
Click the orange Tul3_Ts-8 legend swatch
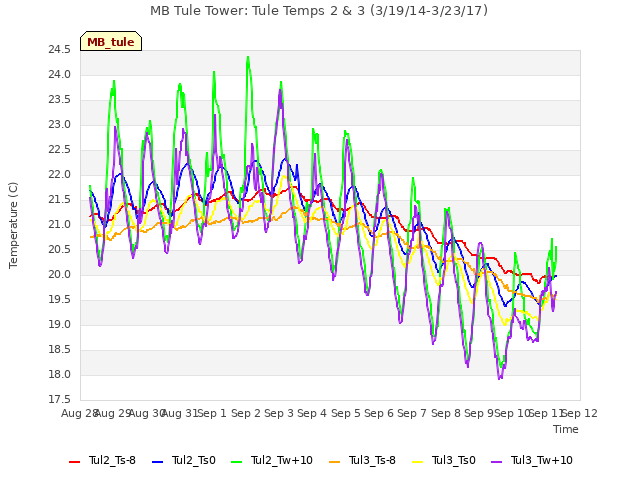(x=335, y=462)
